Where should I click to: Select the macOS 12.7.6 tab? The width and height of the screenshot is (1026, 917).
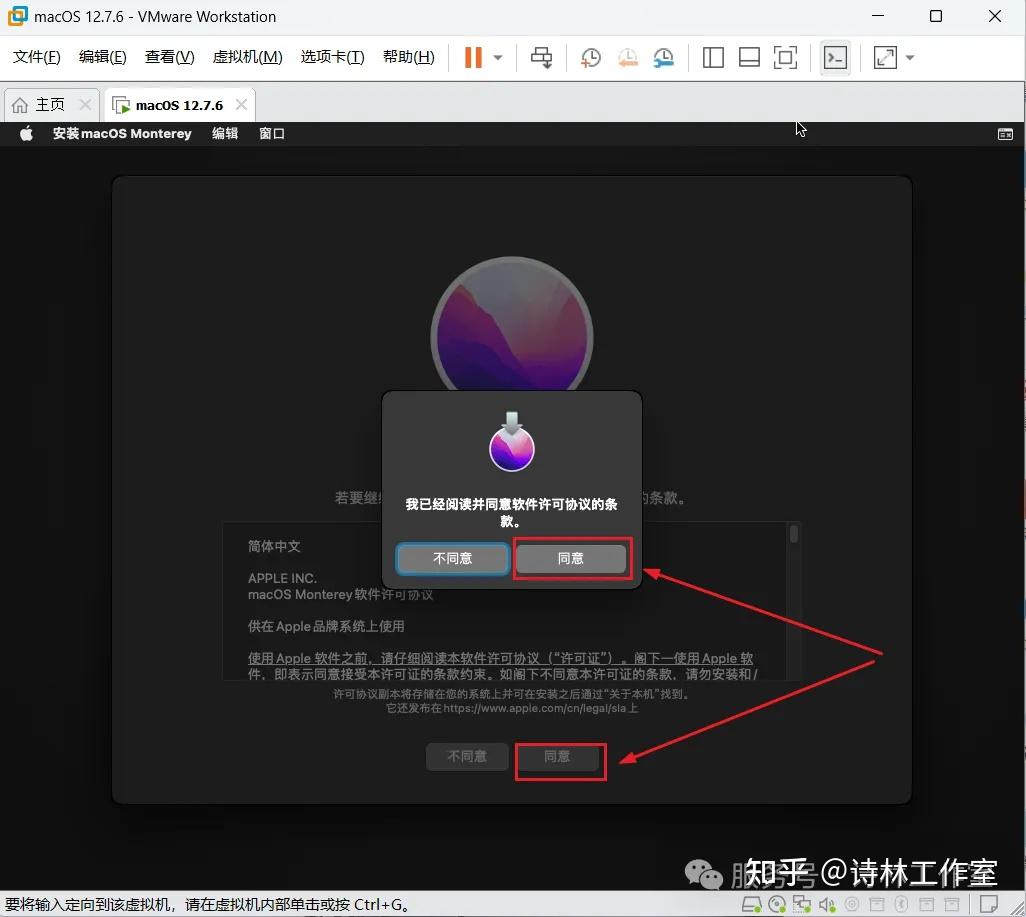pos(179,105)
